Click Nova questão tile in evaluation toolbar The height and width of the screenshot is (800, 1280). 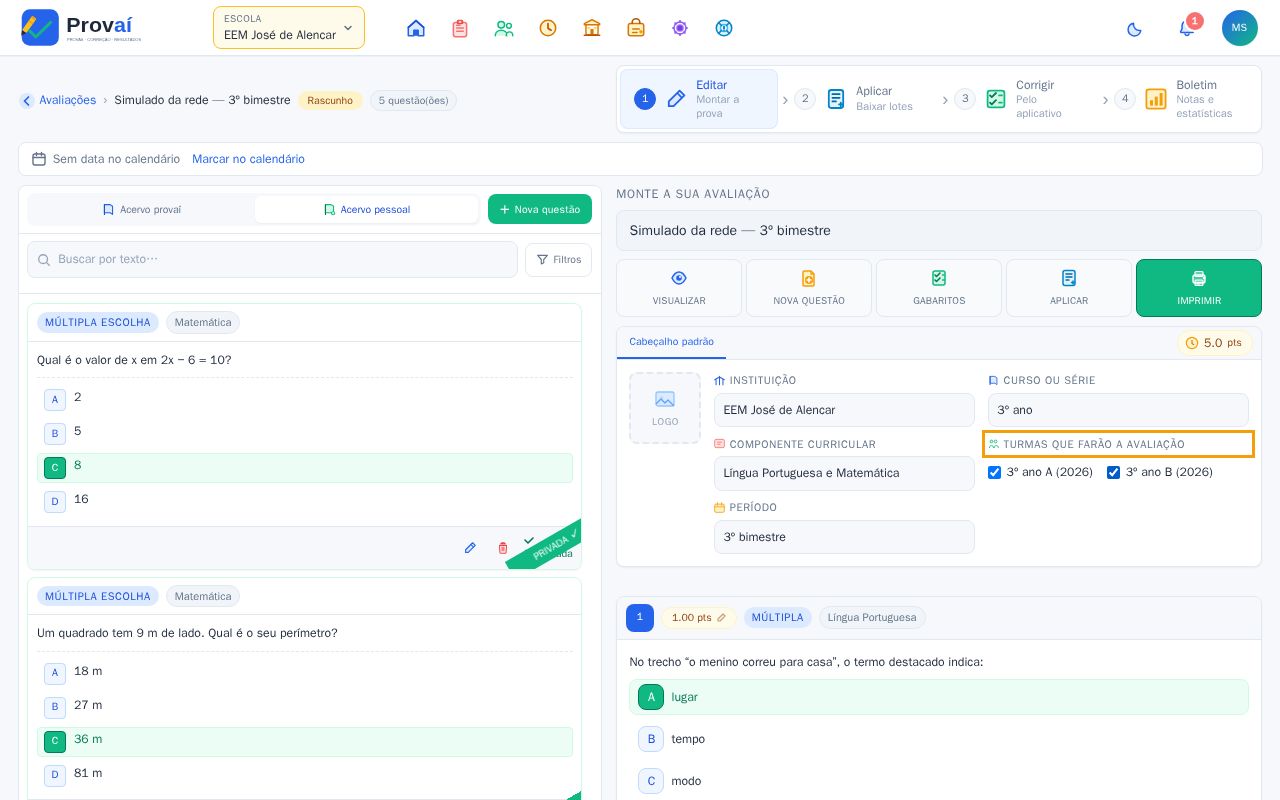pyautogui.click(x=809, y=288)
